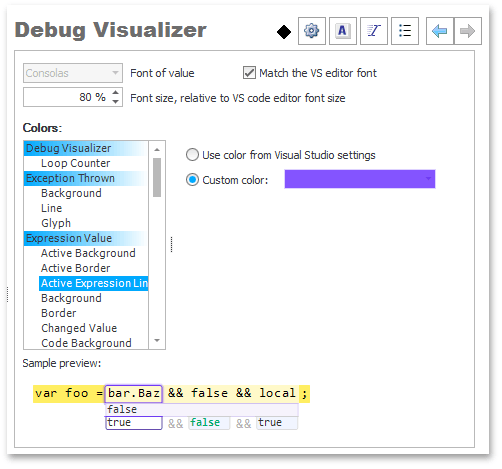
Task: Choose Active Background color item
Action: [x=88, y=253]
